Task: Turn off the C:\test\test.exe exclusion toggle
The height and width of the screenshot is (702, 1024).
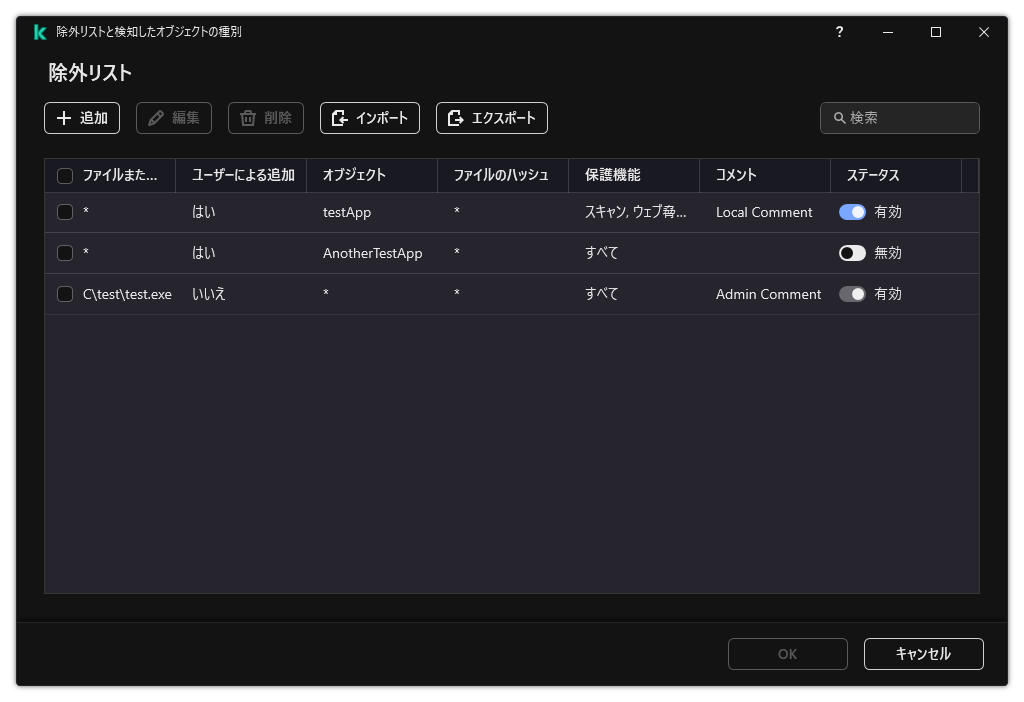Action: pos(852,294)
